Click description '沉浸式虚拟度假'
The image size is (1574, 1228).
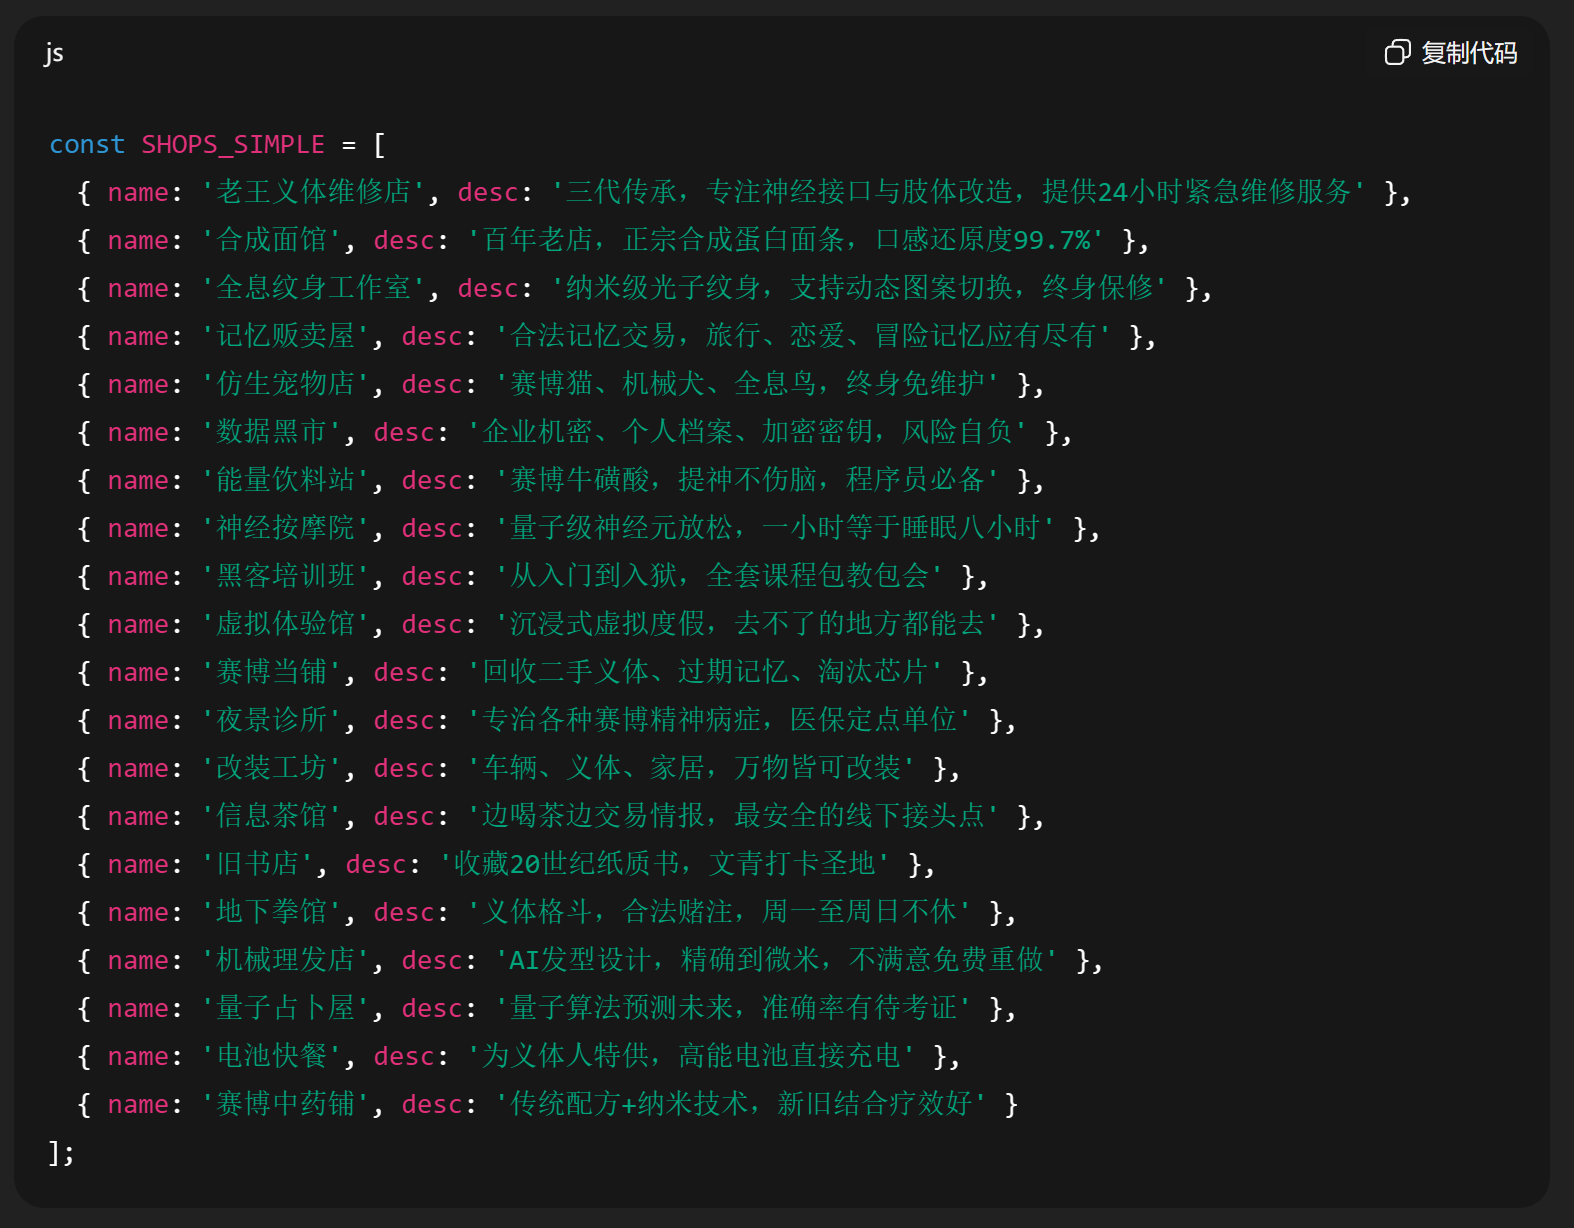pos(608,624)
